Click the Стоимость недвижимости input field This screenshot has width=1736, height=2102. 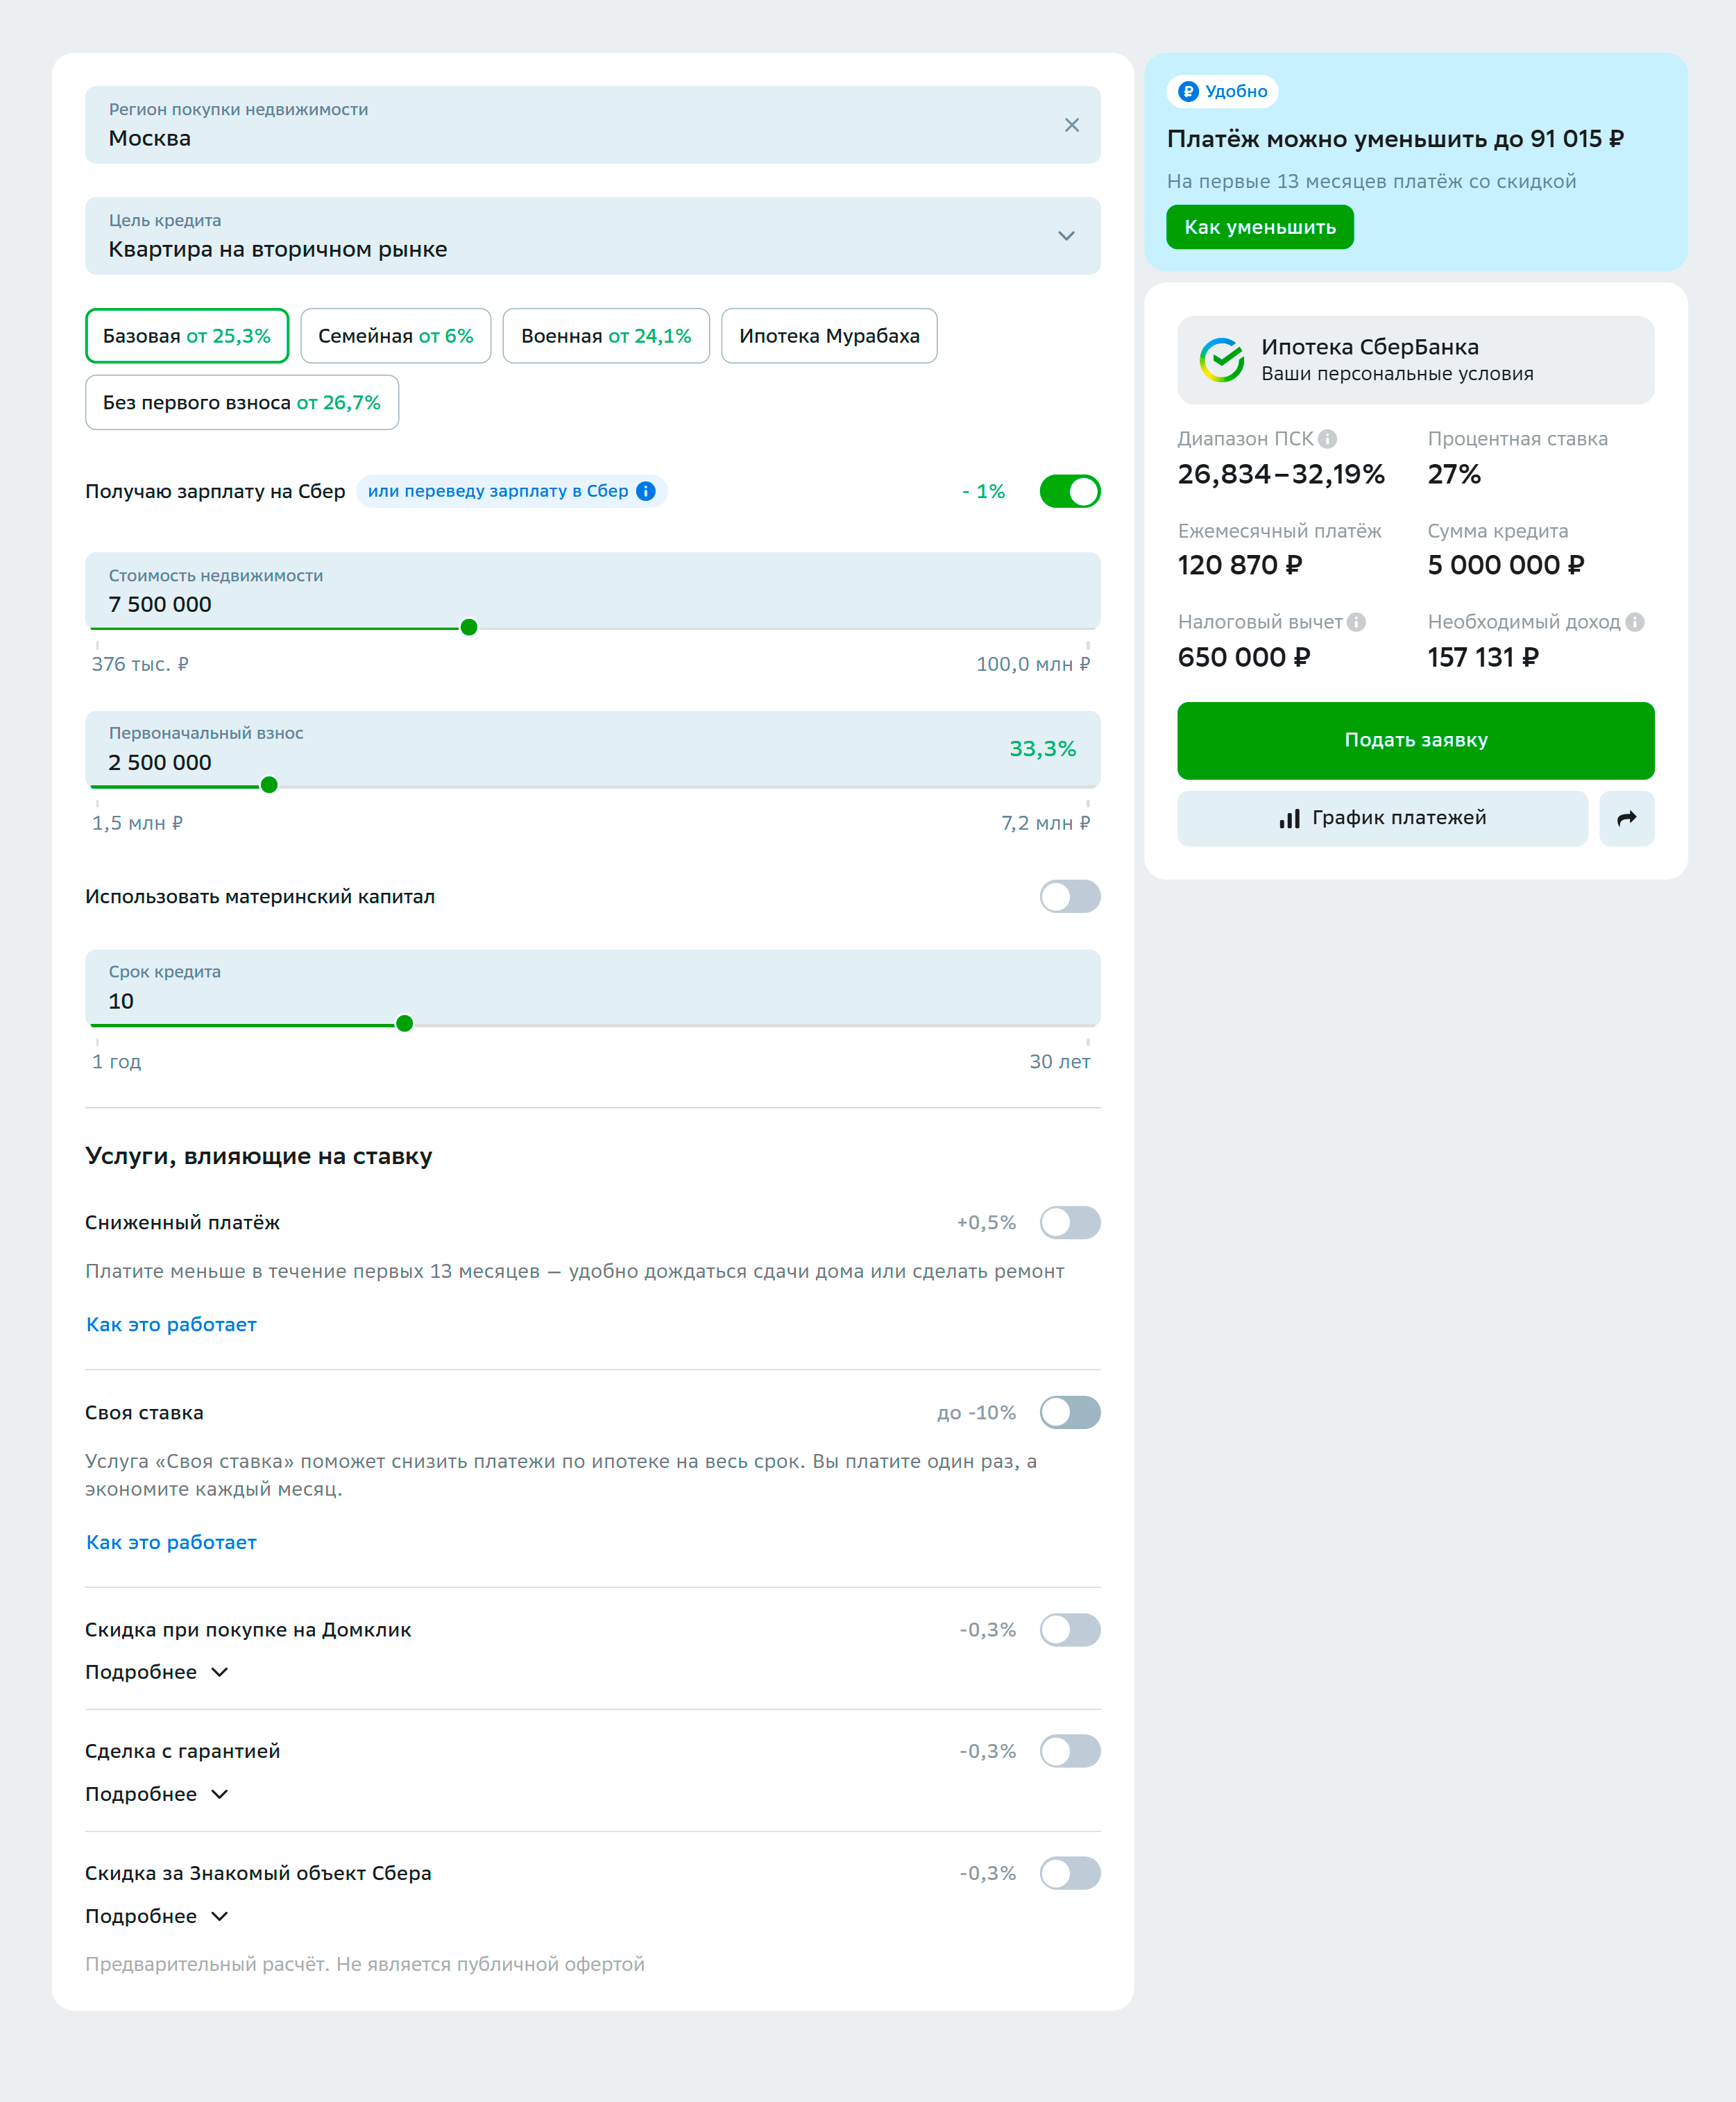pyautogui.click(x=592, y=591)
